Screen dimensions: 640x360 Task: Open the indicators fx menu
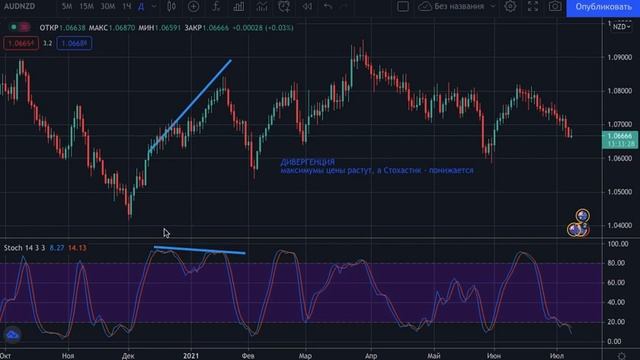click(216, 6)
